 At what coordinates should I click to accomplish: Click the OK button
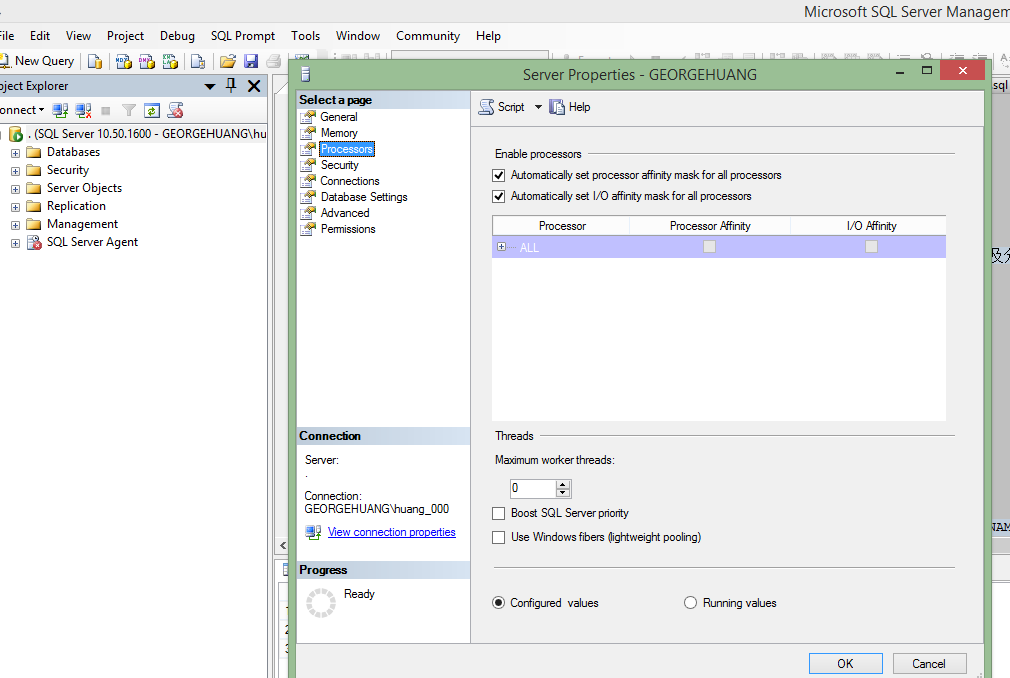[845, 664]
